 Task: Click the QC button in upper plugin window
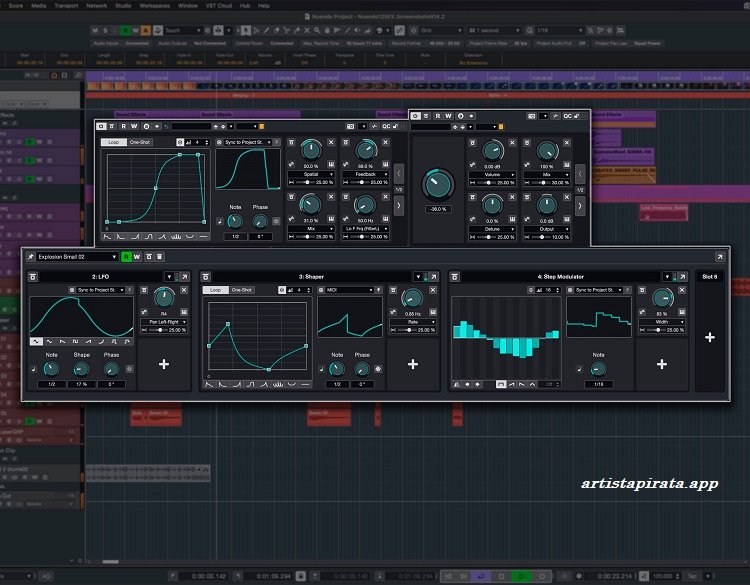386,126
